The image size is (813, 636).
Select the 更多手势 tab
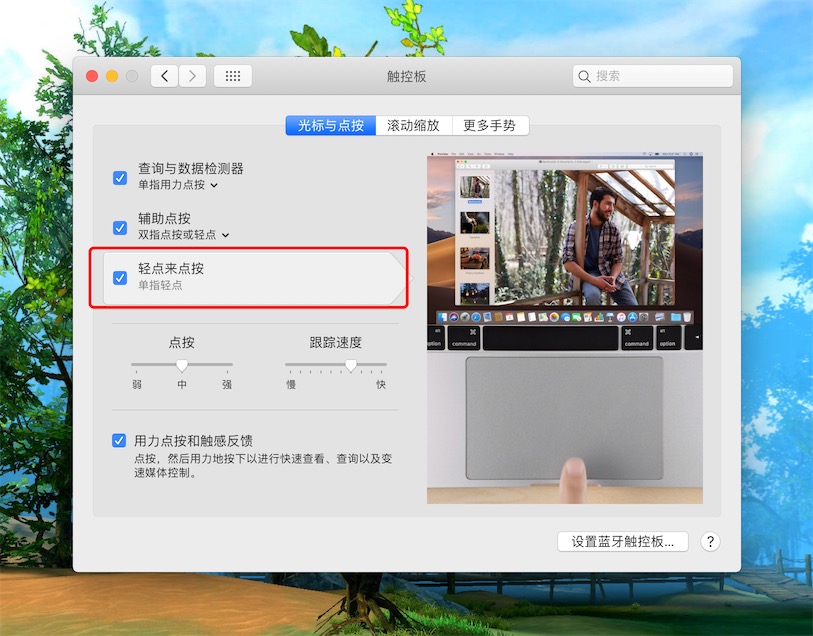click(x=490, y=125)
